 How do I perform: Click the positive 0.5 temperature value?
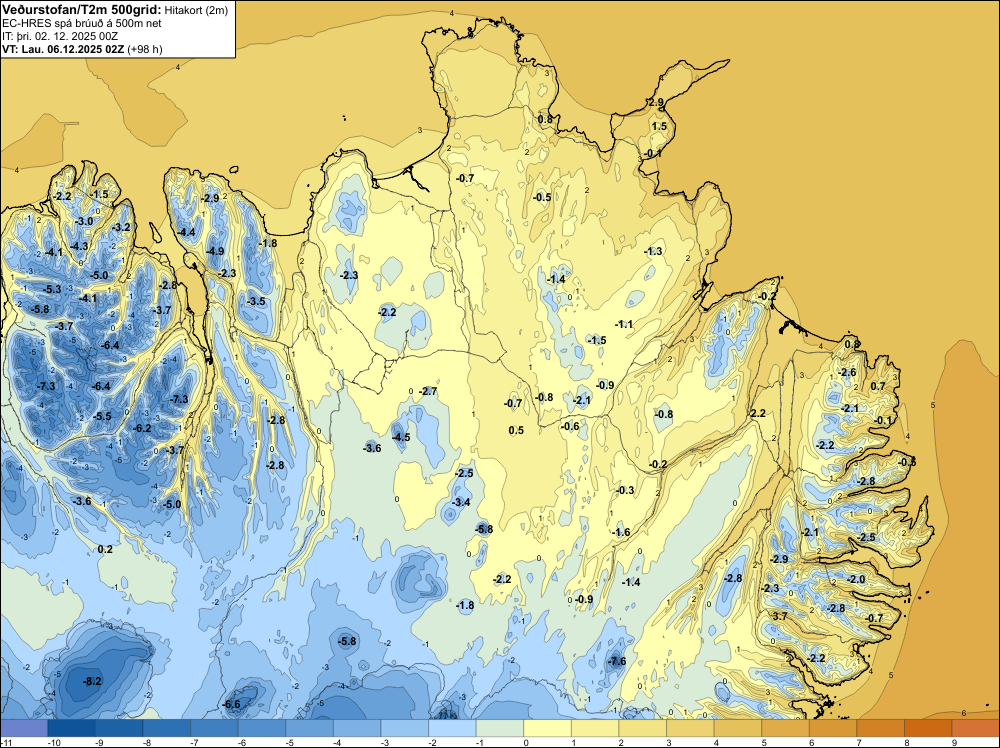pos(516,430)
